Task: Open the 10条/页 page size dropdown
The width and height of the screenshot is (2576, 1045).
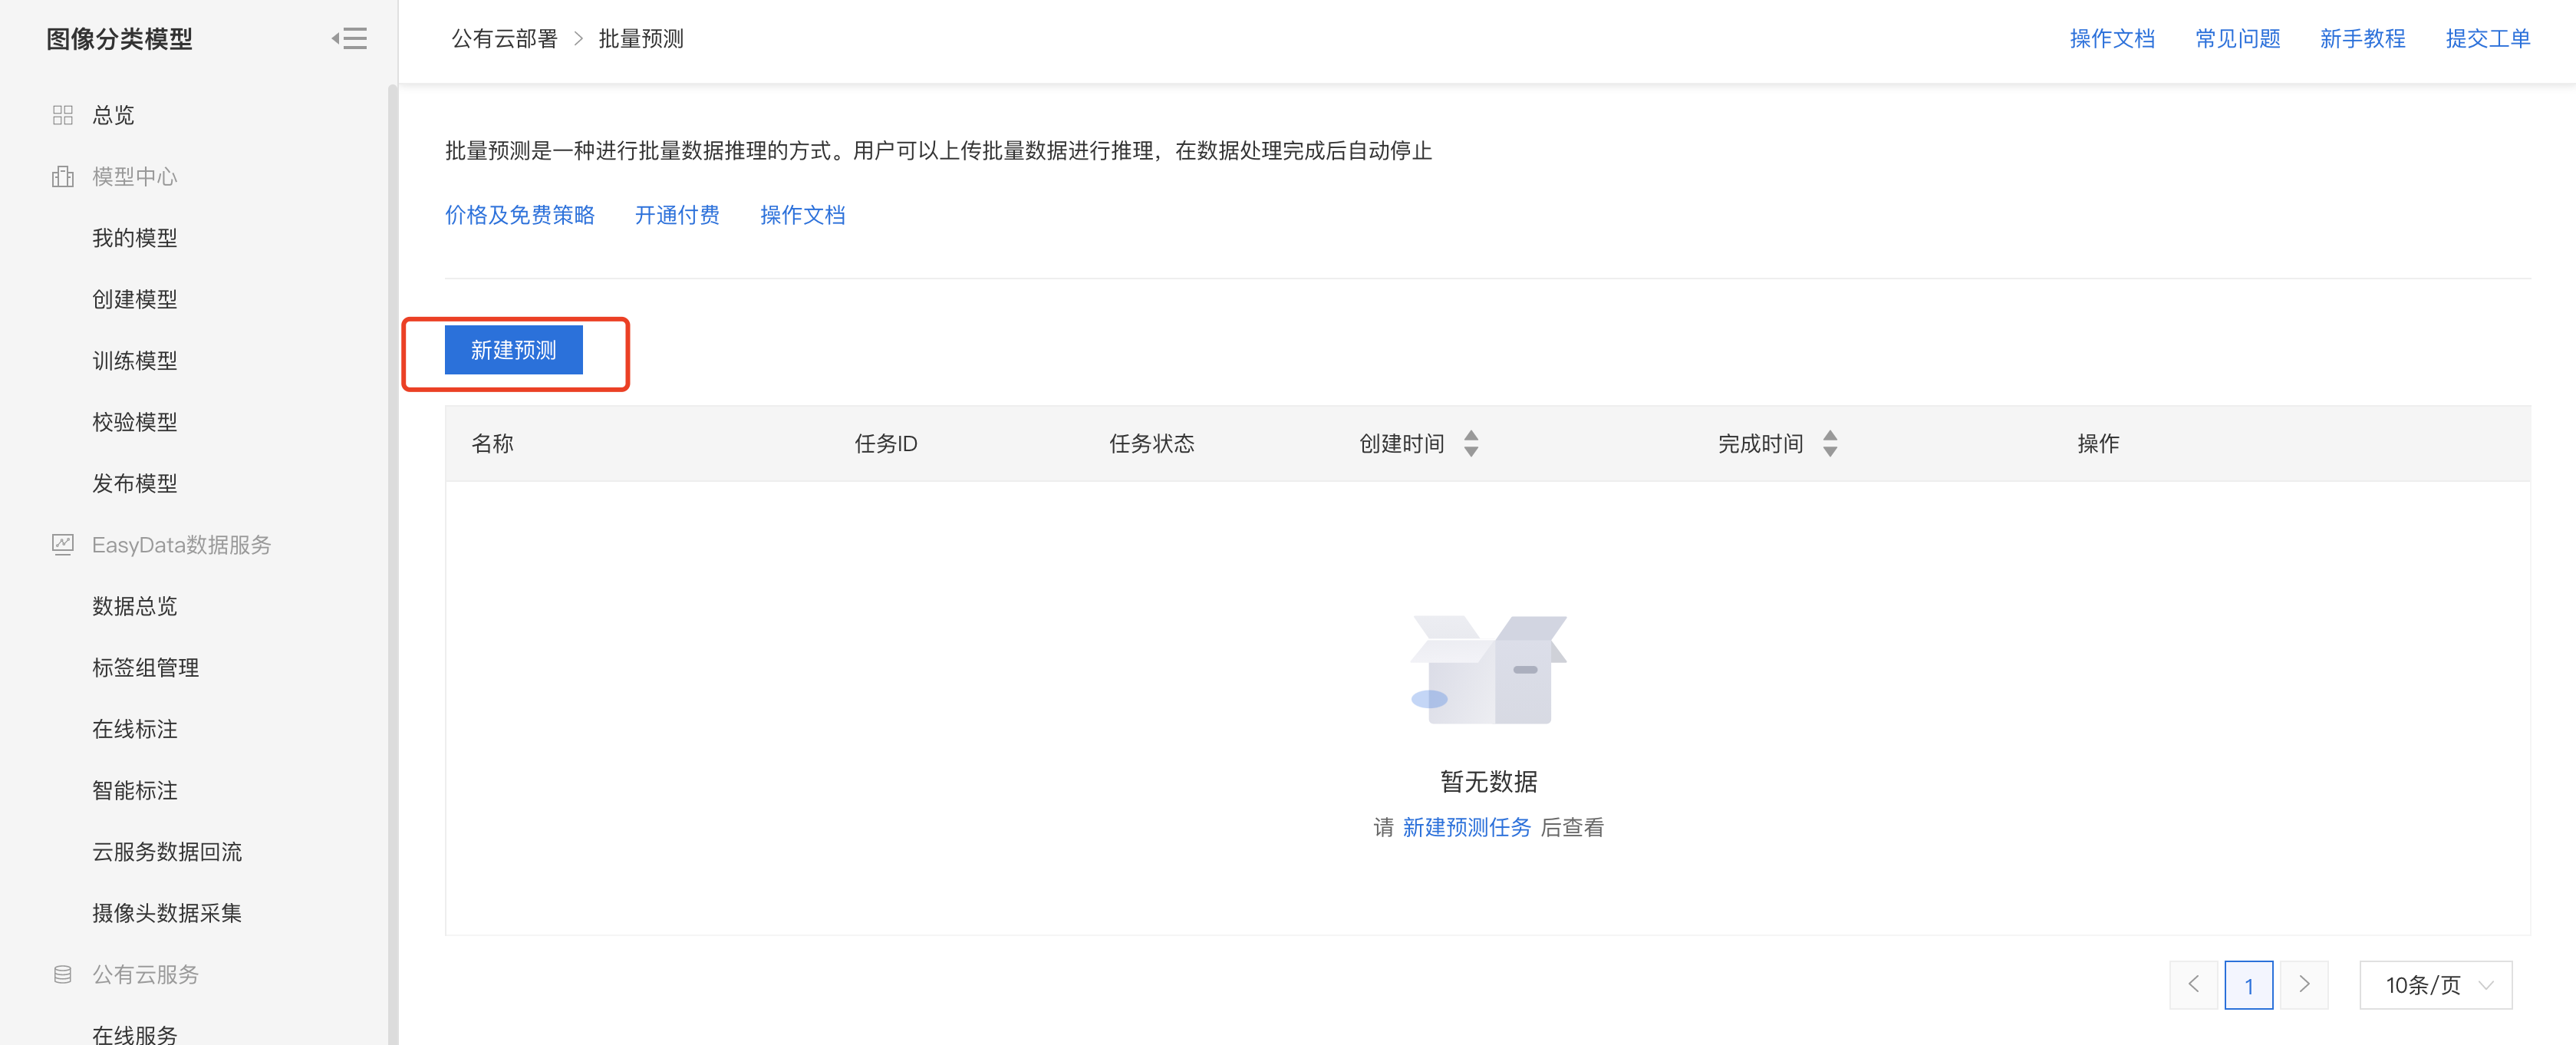Action: pyautogui.click(x=2436, y=985)
